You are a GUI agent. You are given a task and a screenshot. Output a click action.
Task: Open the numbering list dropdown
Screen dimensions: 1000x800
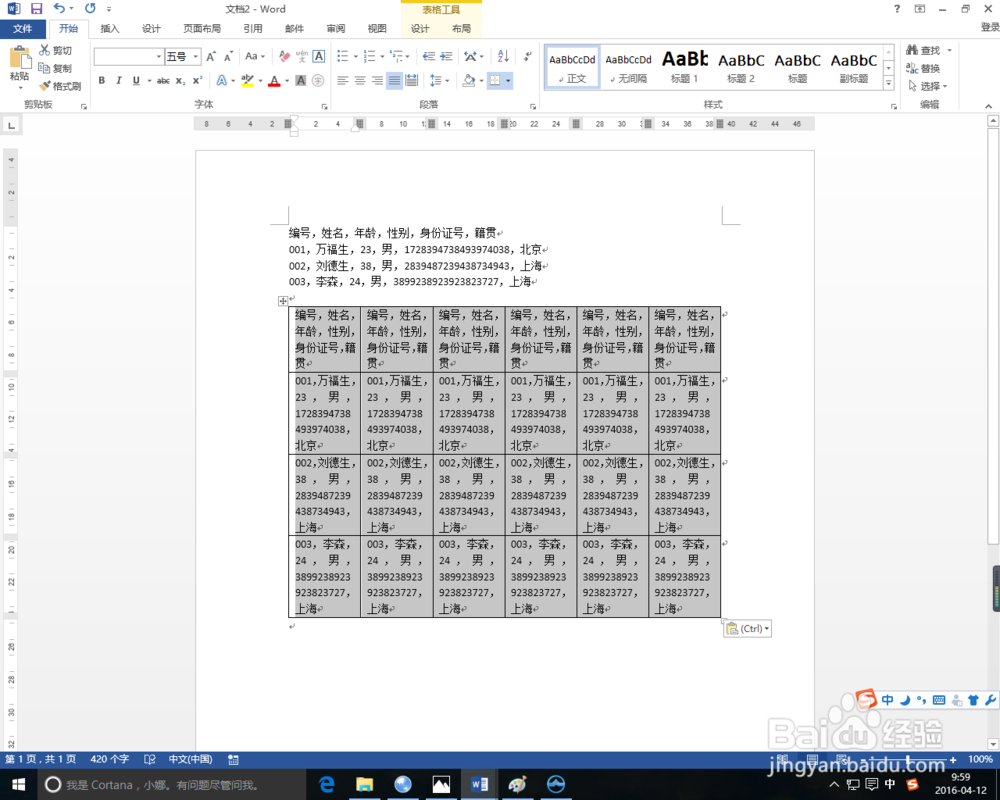click(383, 56)
